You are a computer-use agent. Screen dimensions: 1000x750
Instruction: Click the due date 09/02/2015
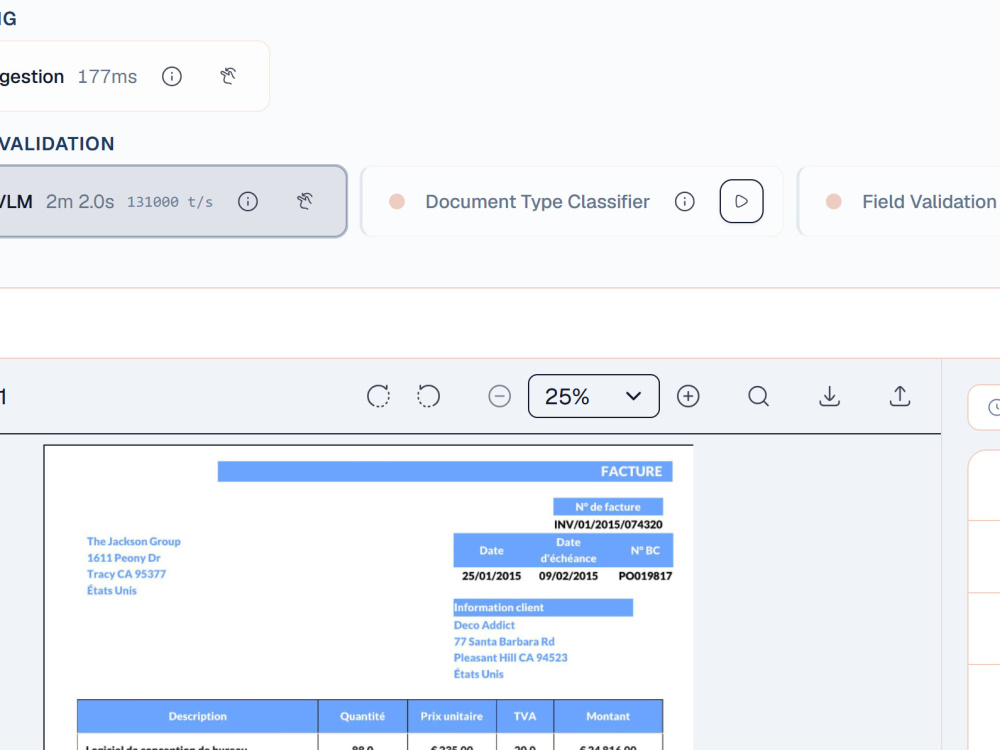[568, 576]
